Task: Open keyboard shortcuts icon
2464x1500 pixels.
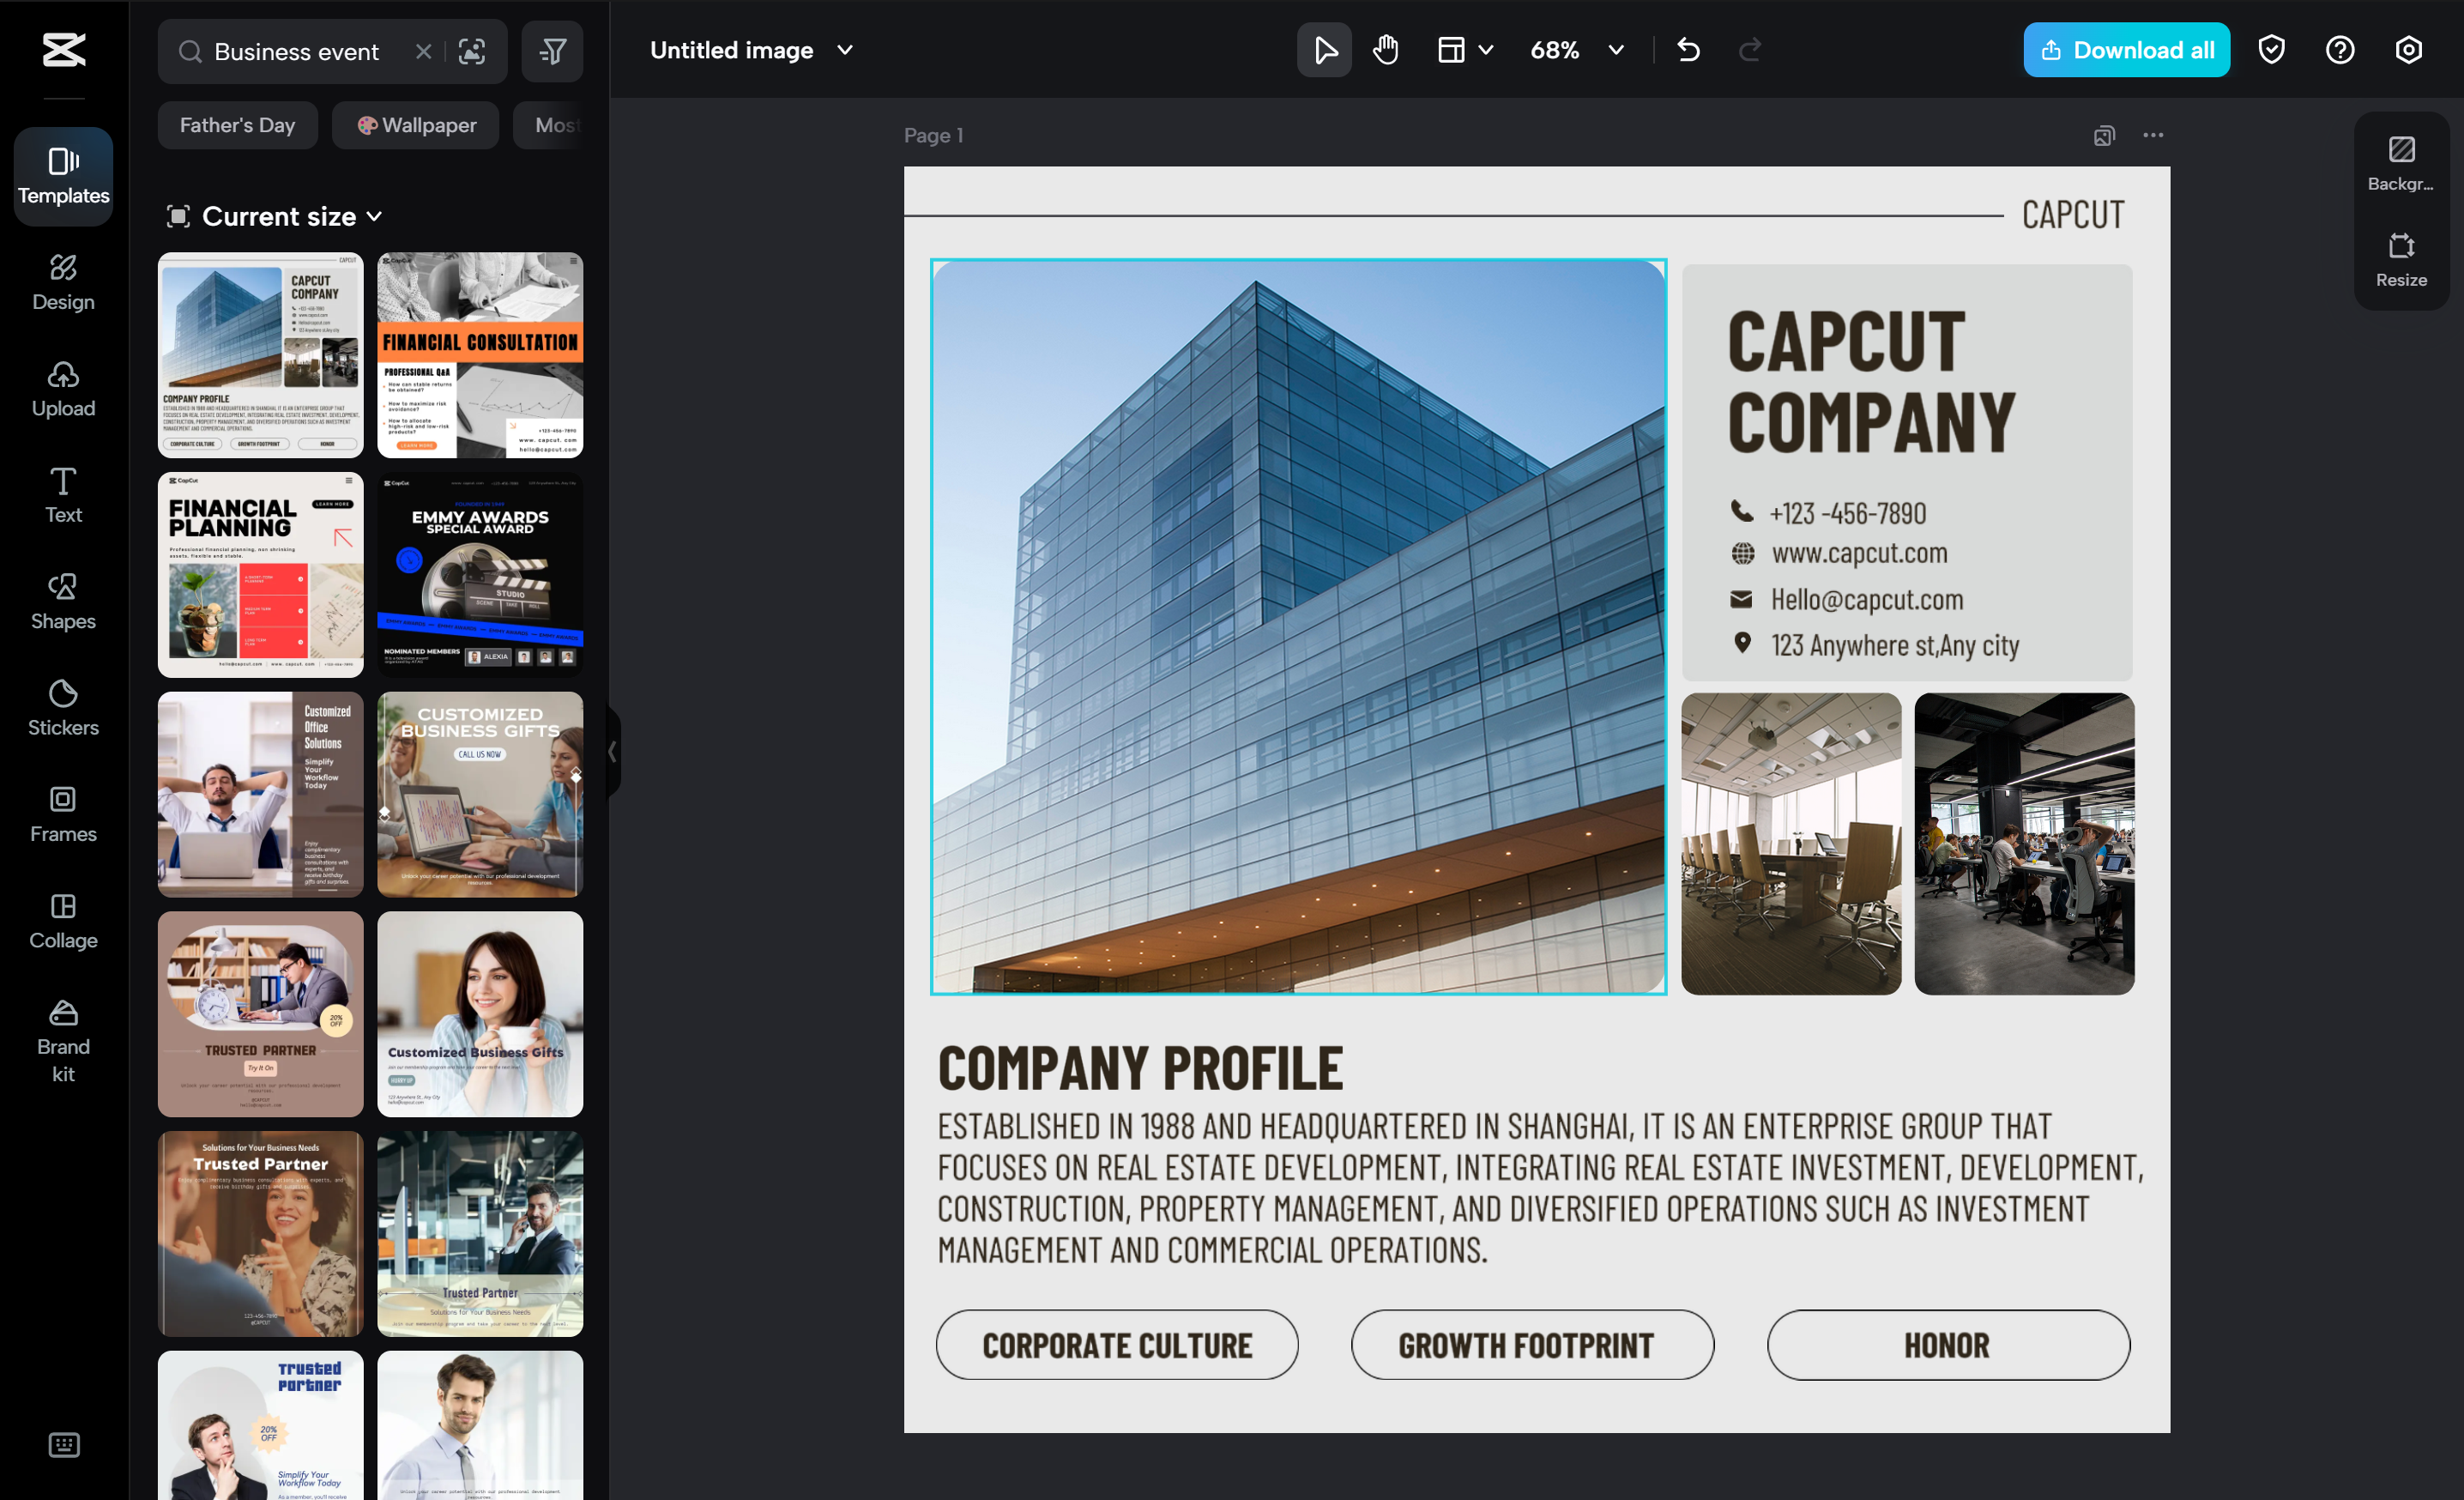Action: tap(64, 1444)
